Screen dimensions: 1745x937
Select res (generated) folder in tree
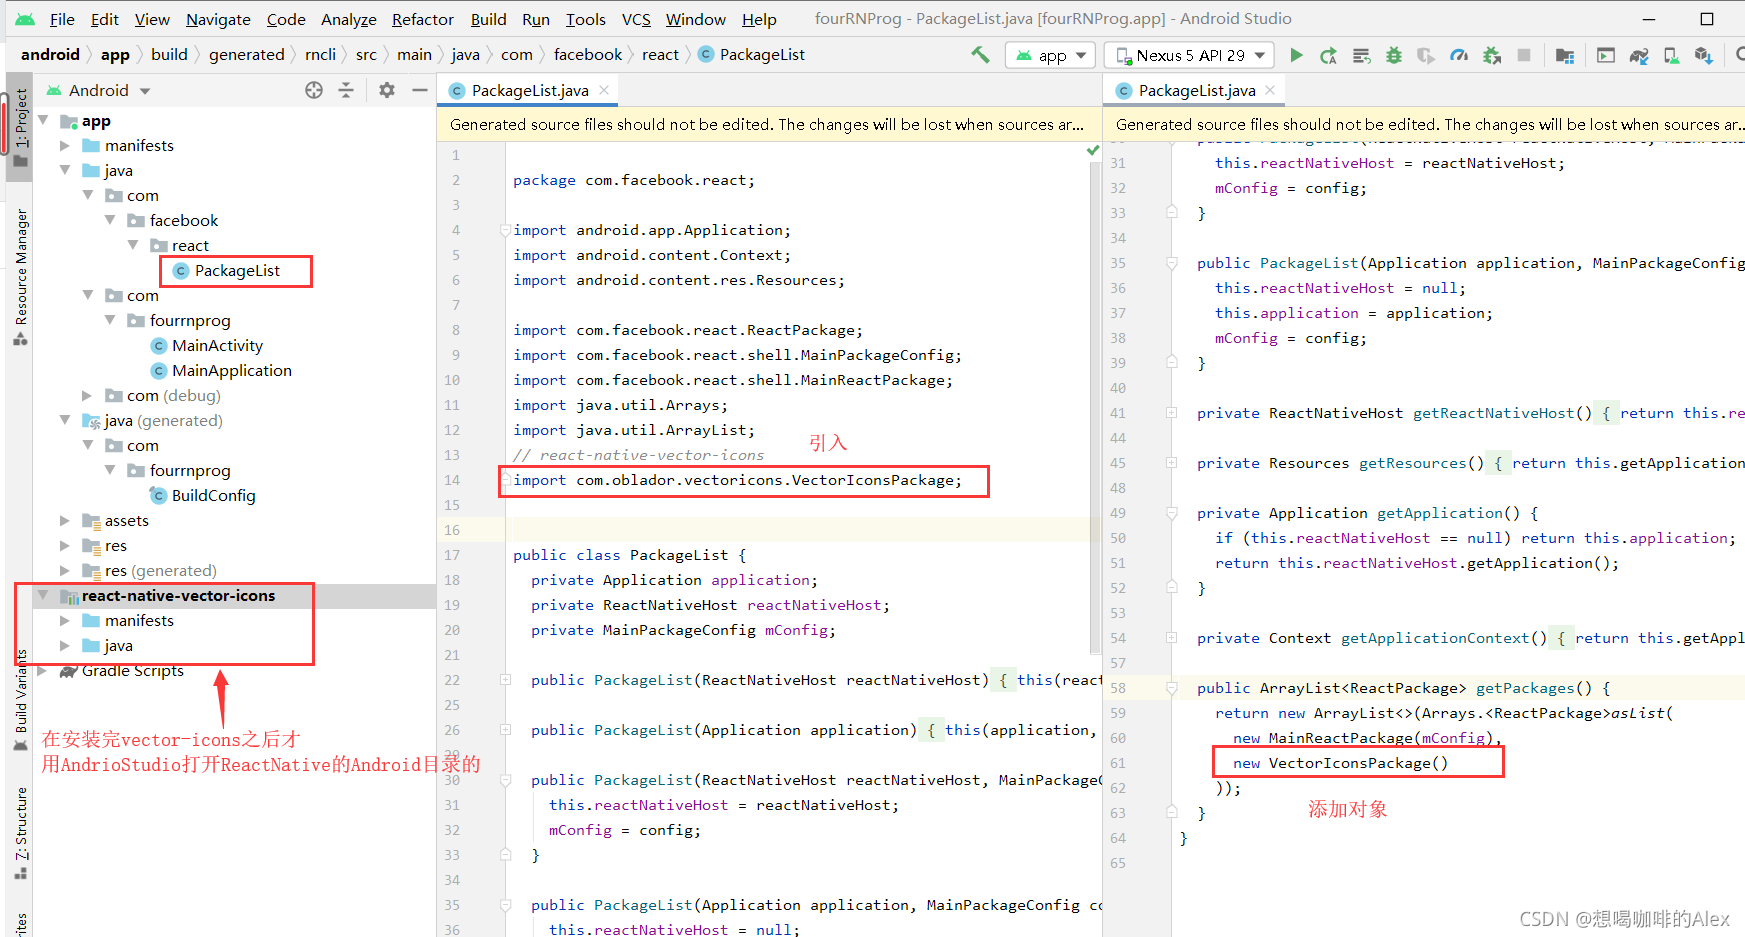(x=150, y=570)
